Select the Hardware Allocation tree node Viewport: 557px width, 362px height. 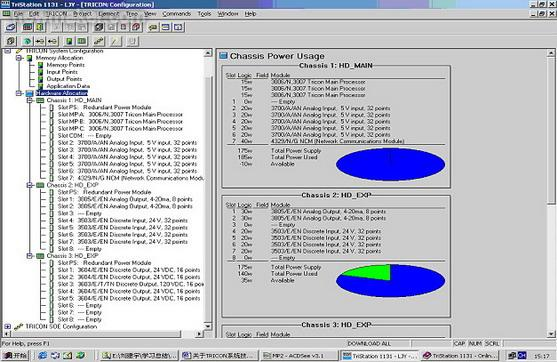pos(61,93)
